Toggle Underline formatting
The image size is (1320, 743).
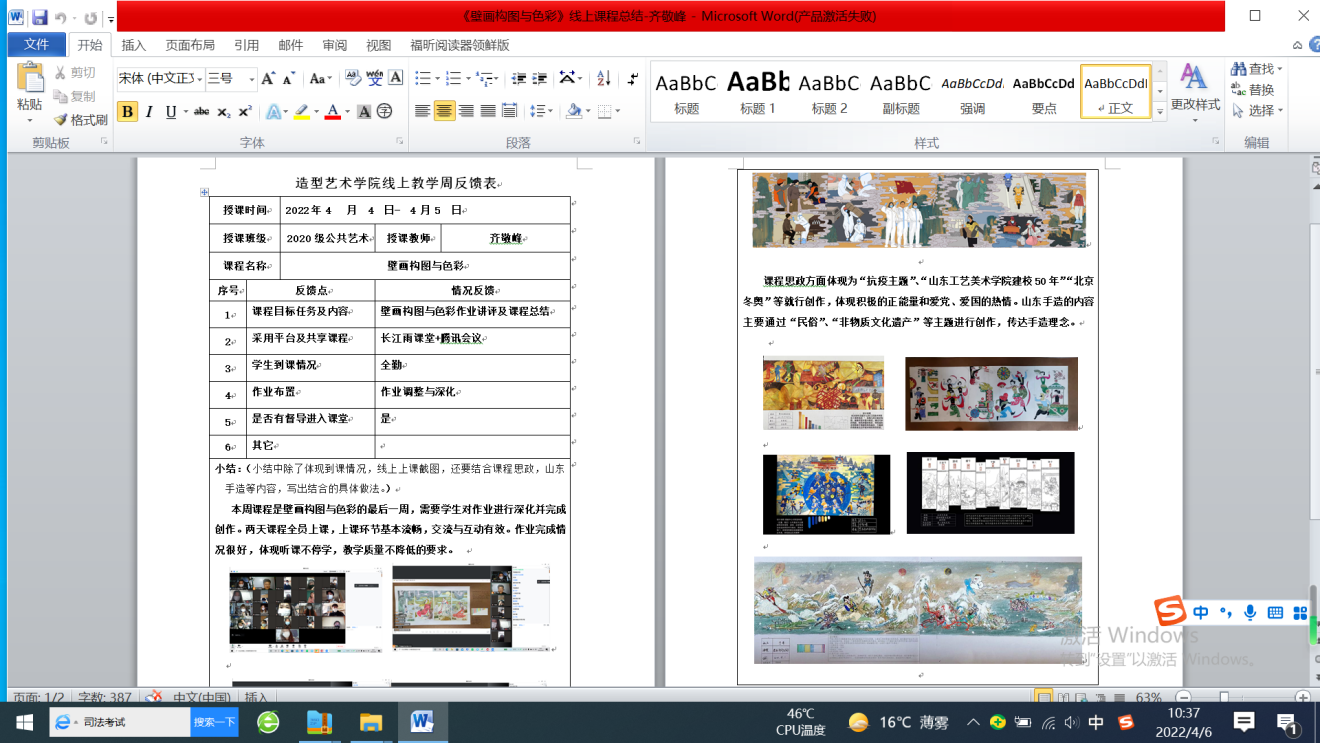click(171, 111)
